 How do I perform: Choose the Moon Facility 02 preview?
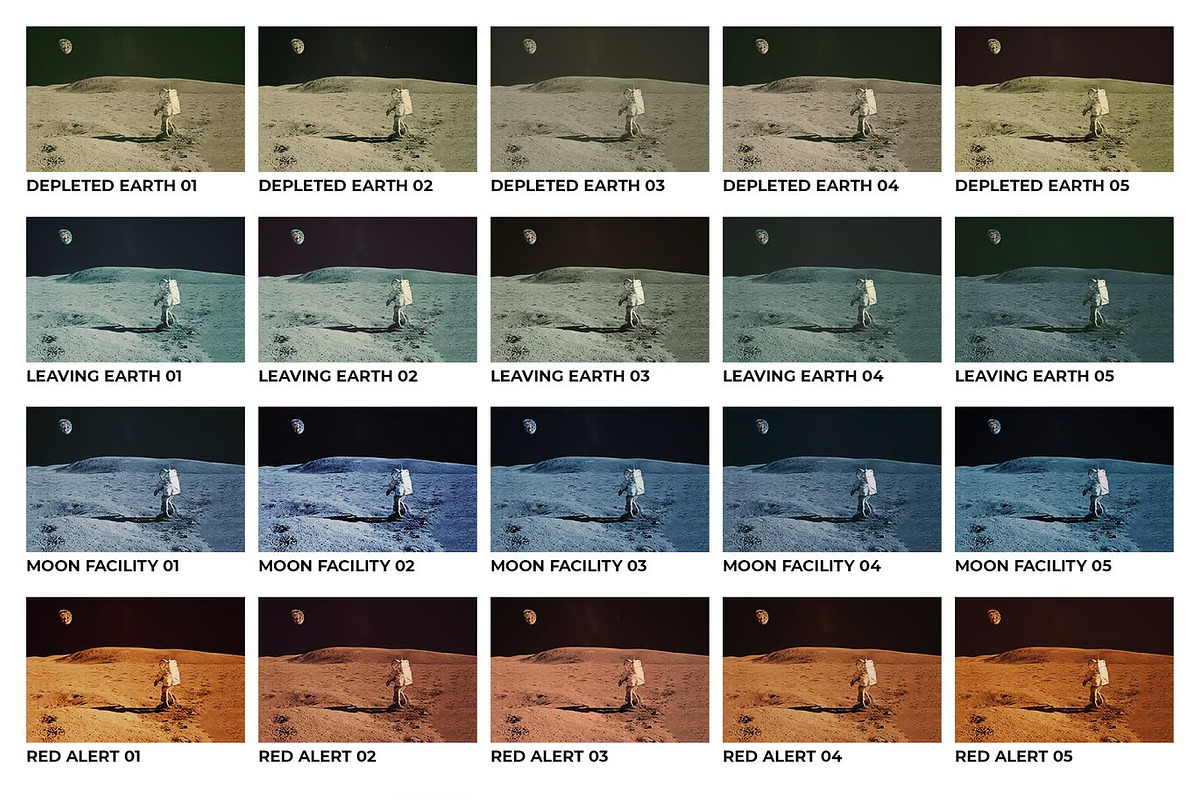(x=368, y=479)
